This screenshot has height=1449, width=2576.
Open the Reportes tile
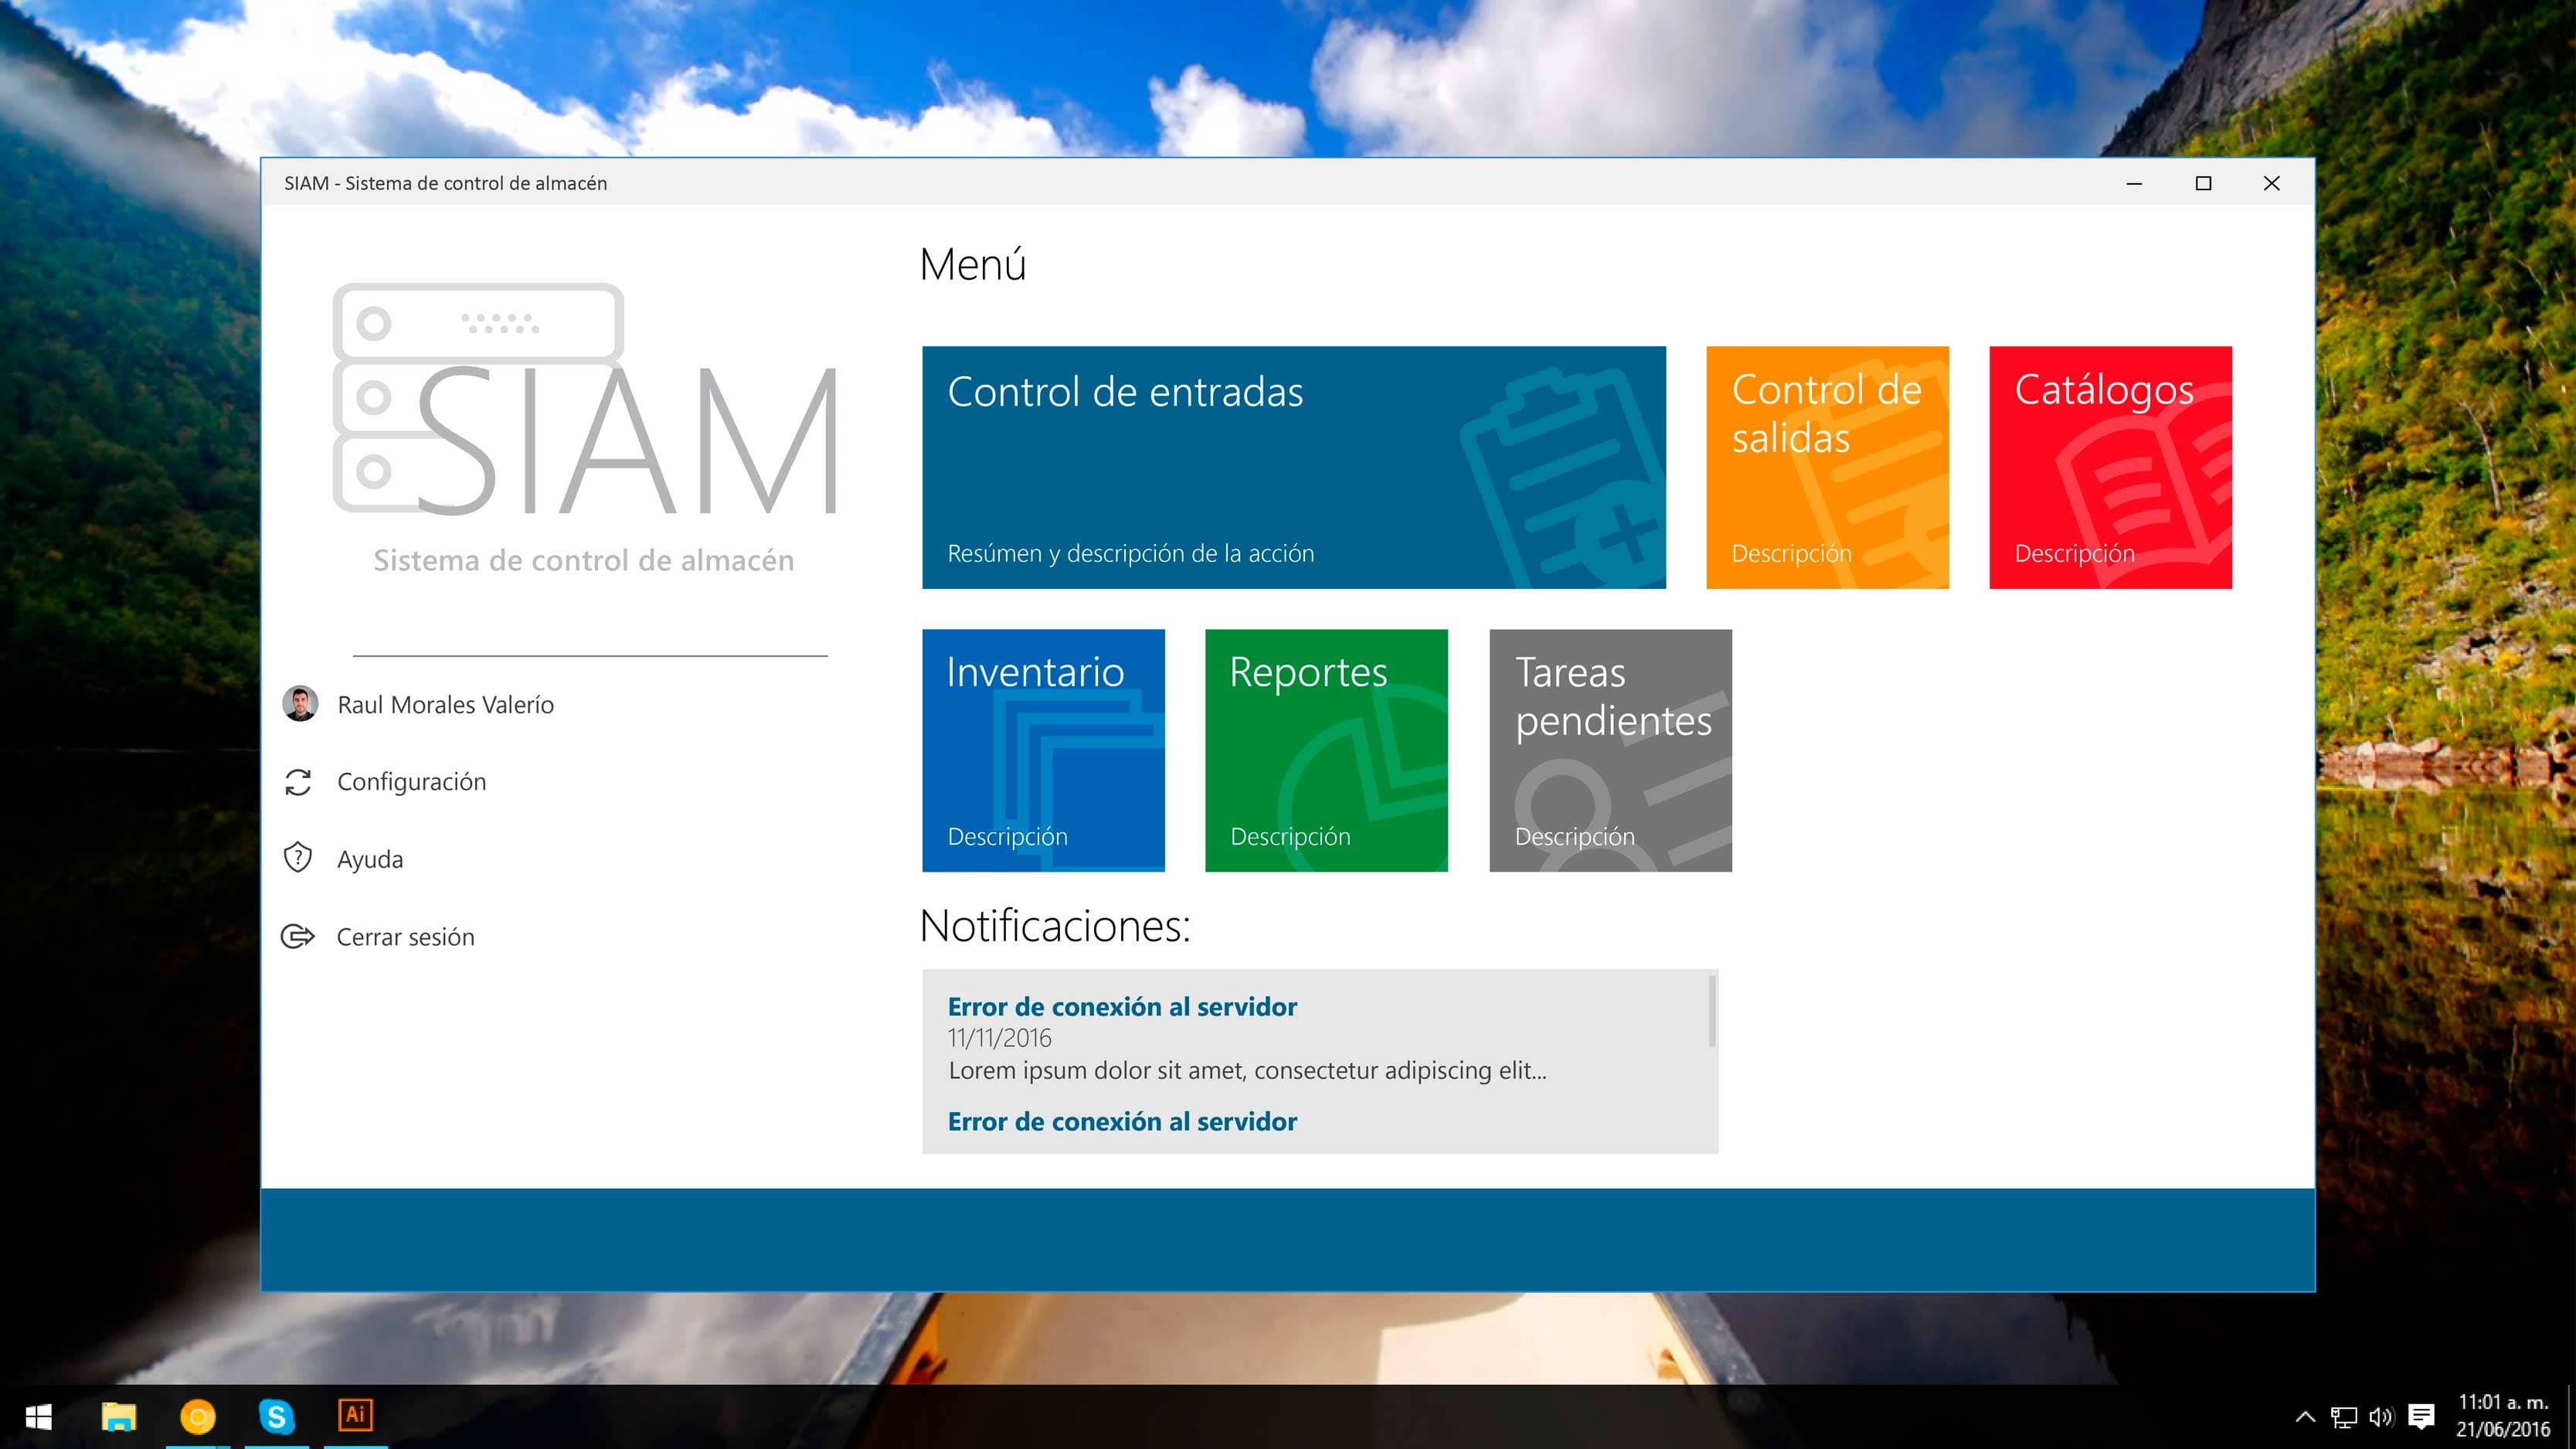1326,750
